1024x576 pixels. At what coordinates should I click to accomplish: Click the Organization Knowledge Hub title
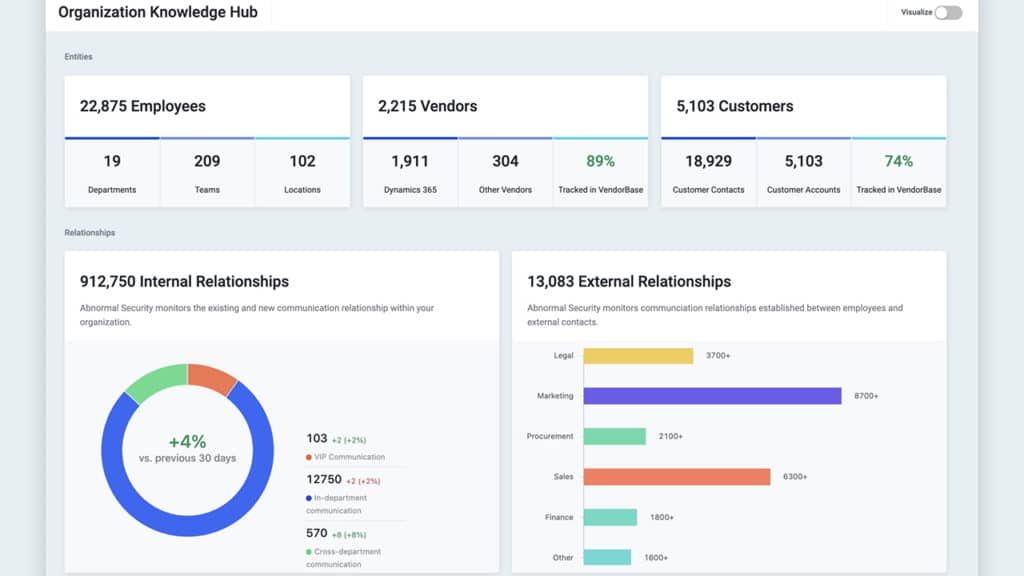pyautogui.click(x=158, y=12)
